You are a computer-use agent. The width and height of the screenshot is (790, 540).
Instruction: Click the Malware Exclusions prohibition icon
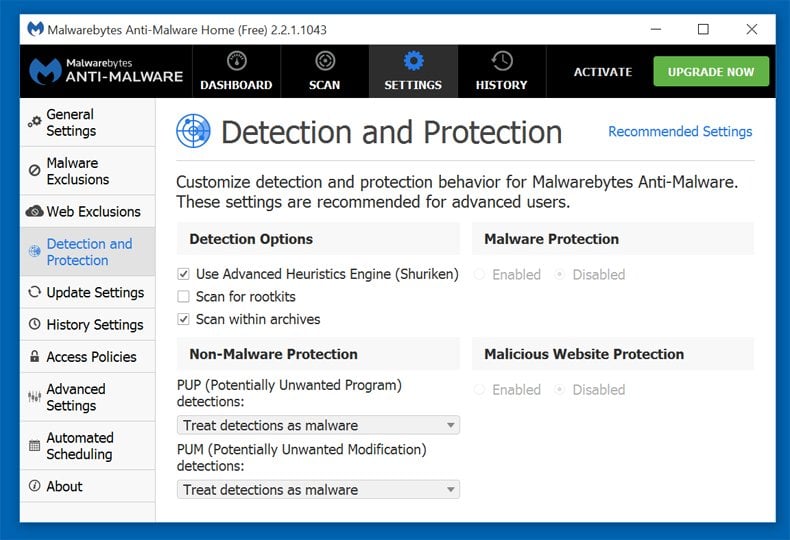coord(34,170)
